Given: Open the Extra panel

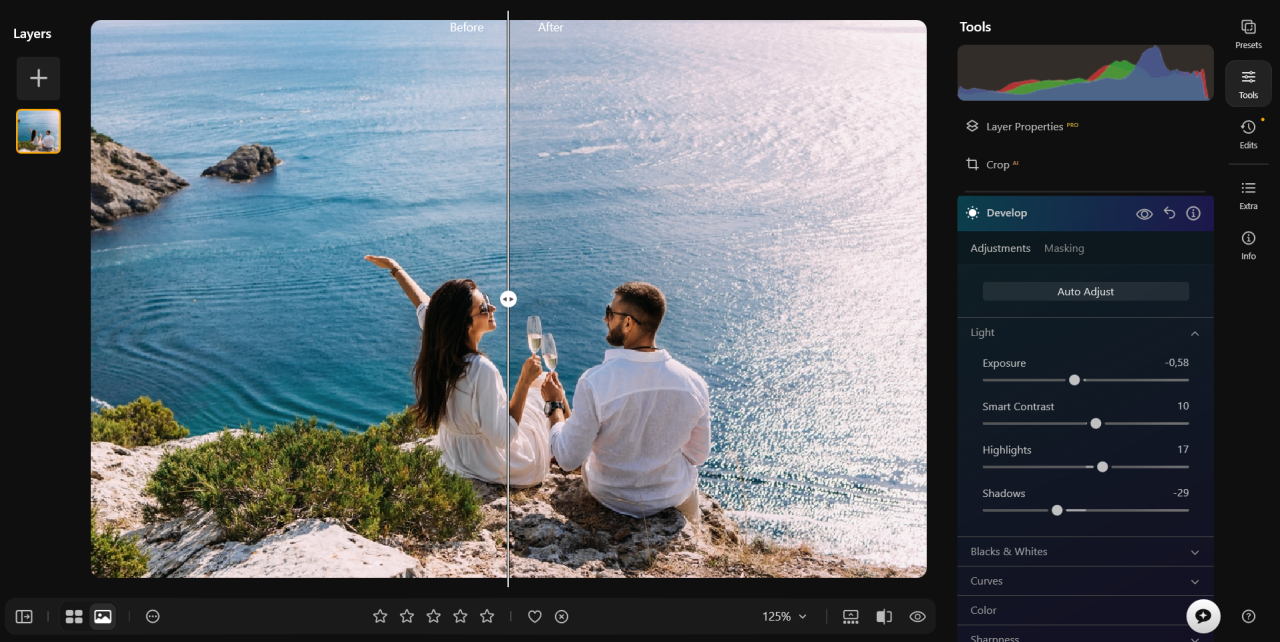Looking at the screenshot, I should click(1248, 195).
